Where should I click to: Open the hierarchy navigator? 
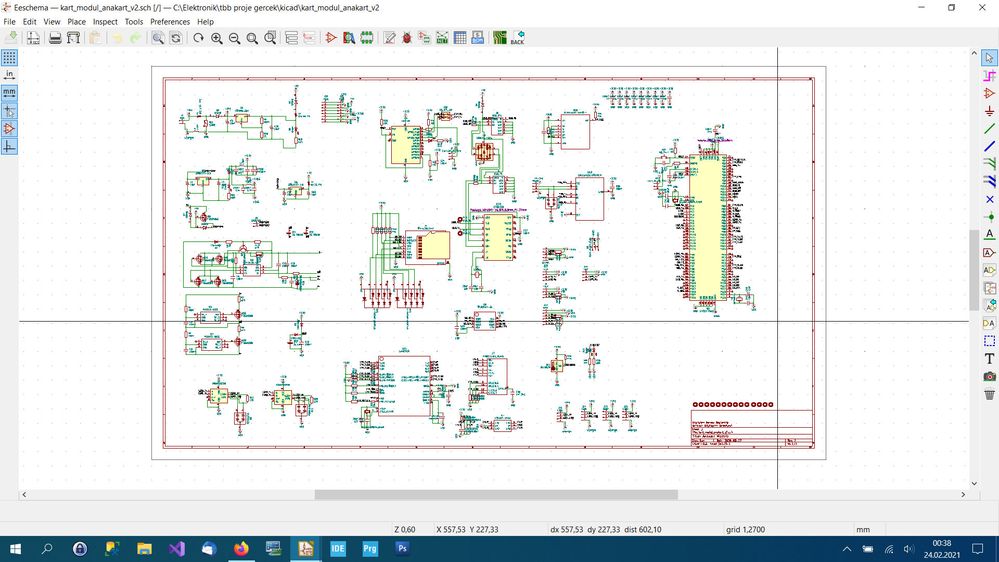(291, 38)
